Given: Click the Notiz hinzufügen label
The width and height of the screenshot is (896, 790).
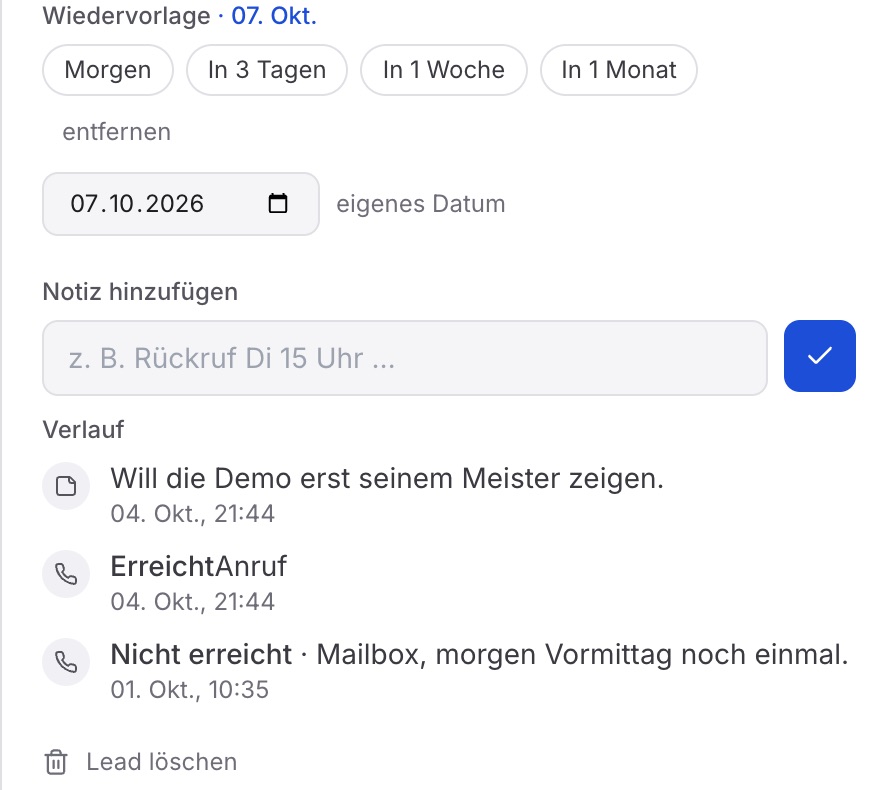Looking at the screenshot, I should tap(140, 292).
